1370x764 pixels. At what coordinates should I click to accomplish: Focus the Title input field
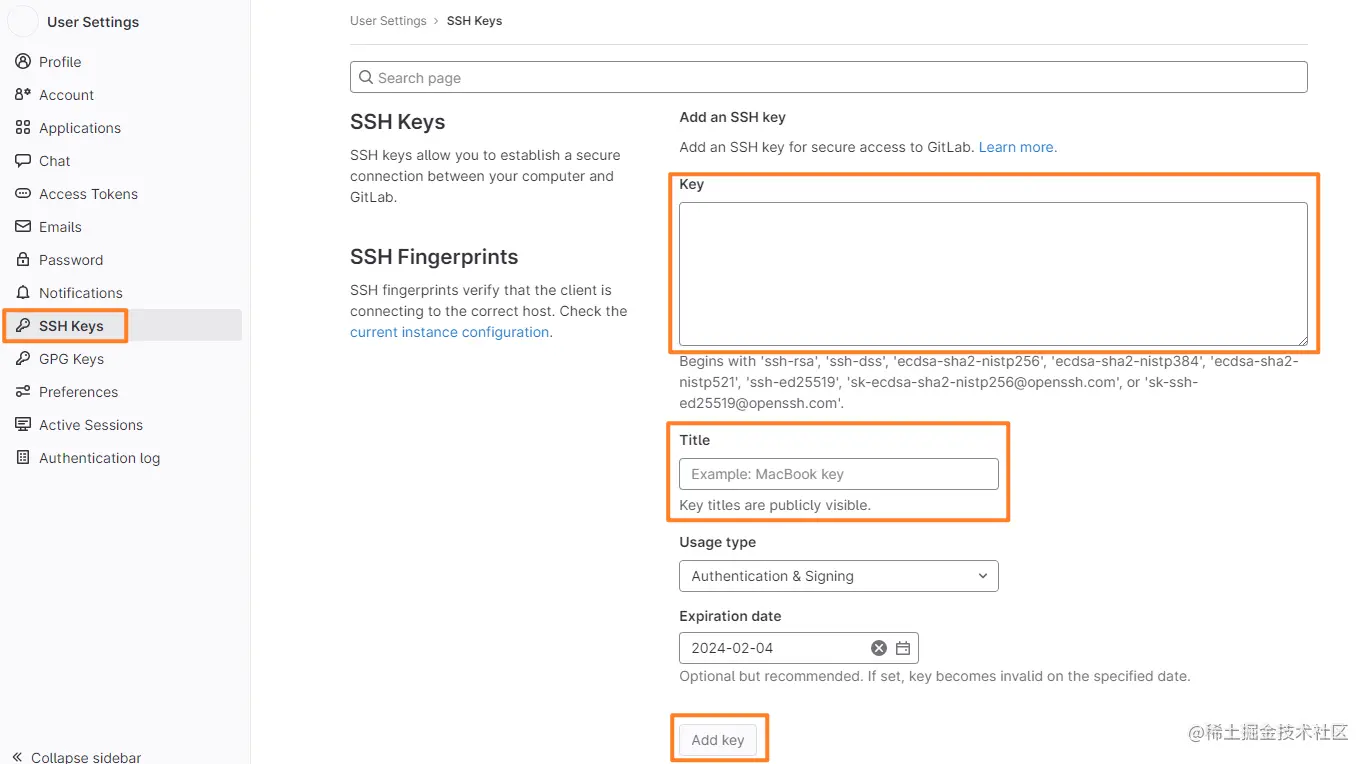tap(839, 474)
